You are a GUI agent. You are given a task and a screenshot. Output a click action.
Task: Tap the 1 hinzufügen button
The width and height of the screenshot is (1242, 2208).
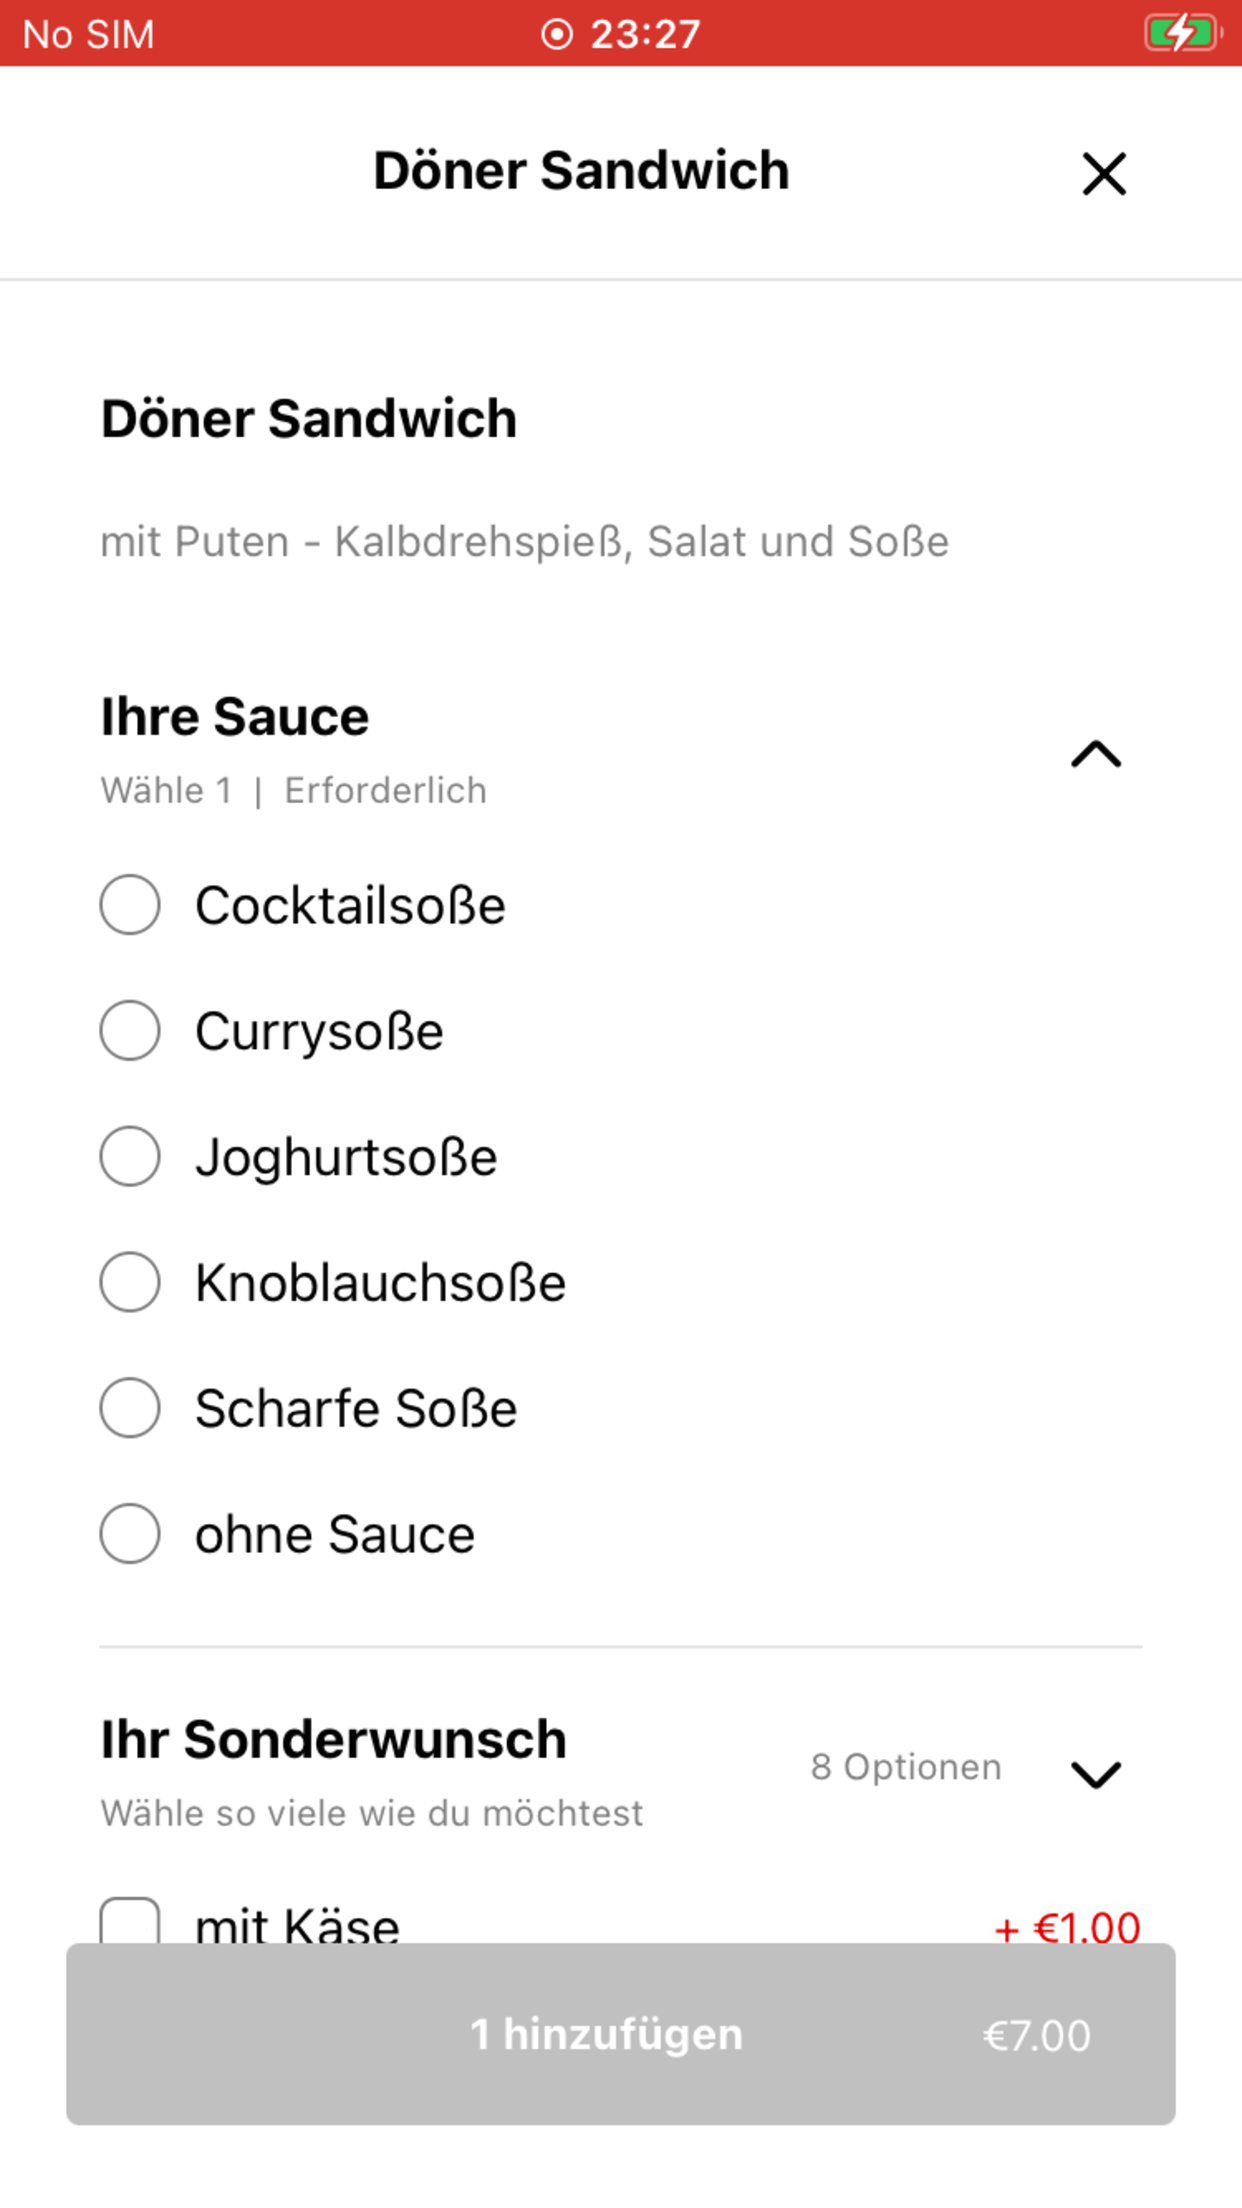621,2034
